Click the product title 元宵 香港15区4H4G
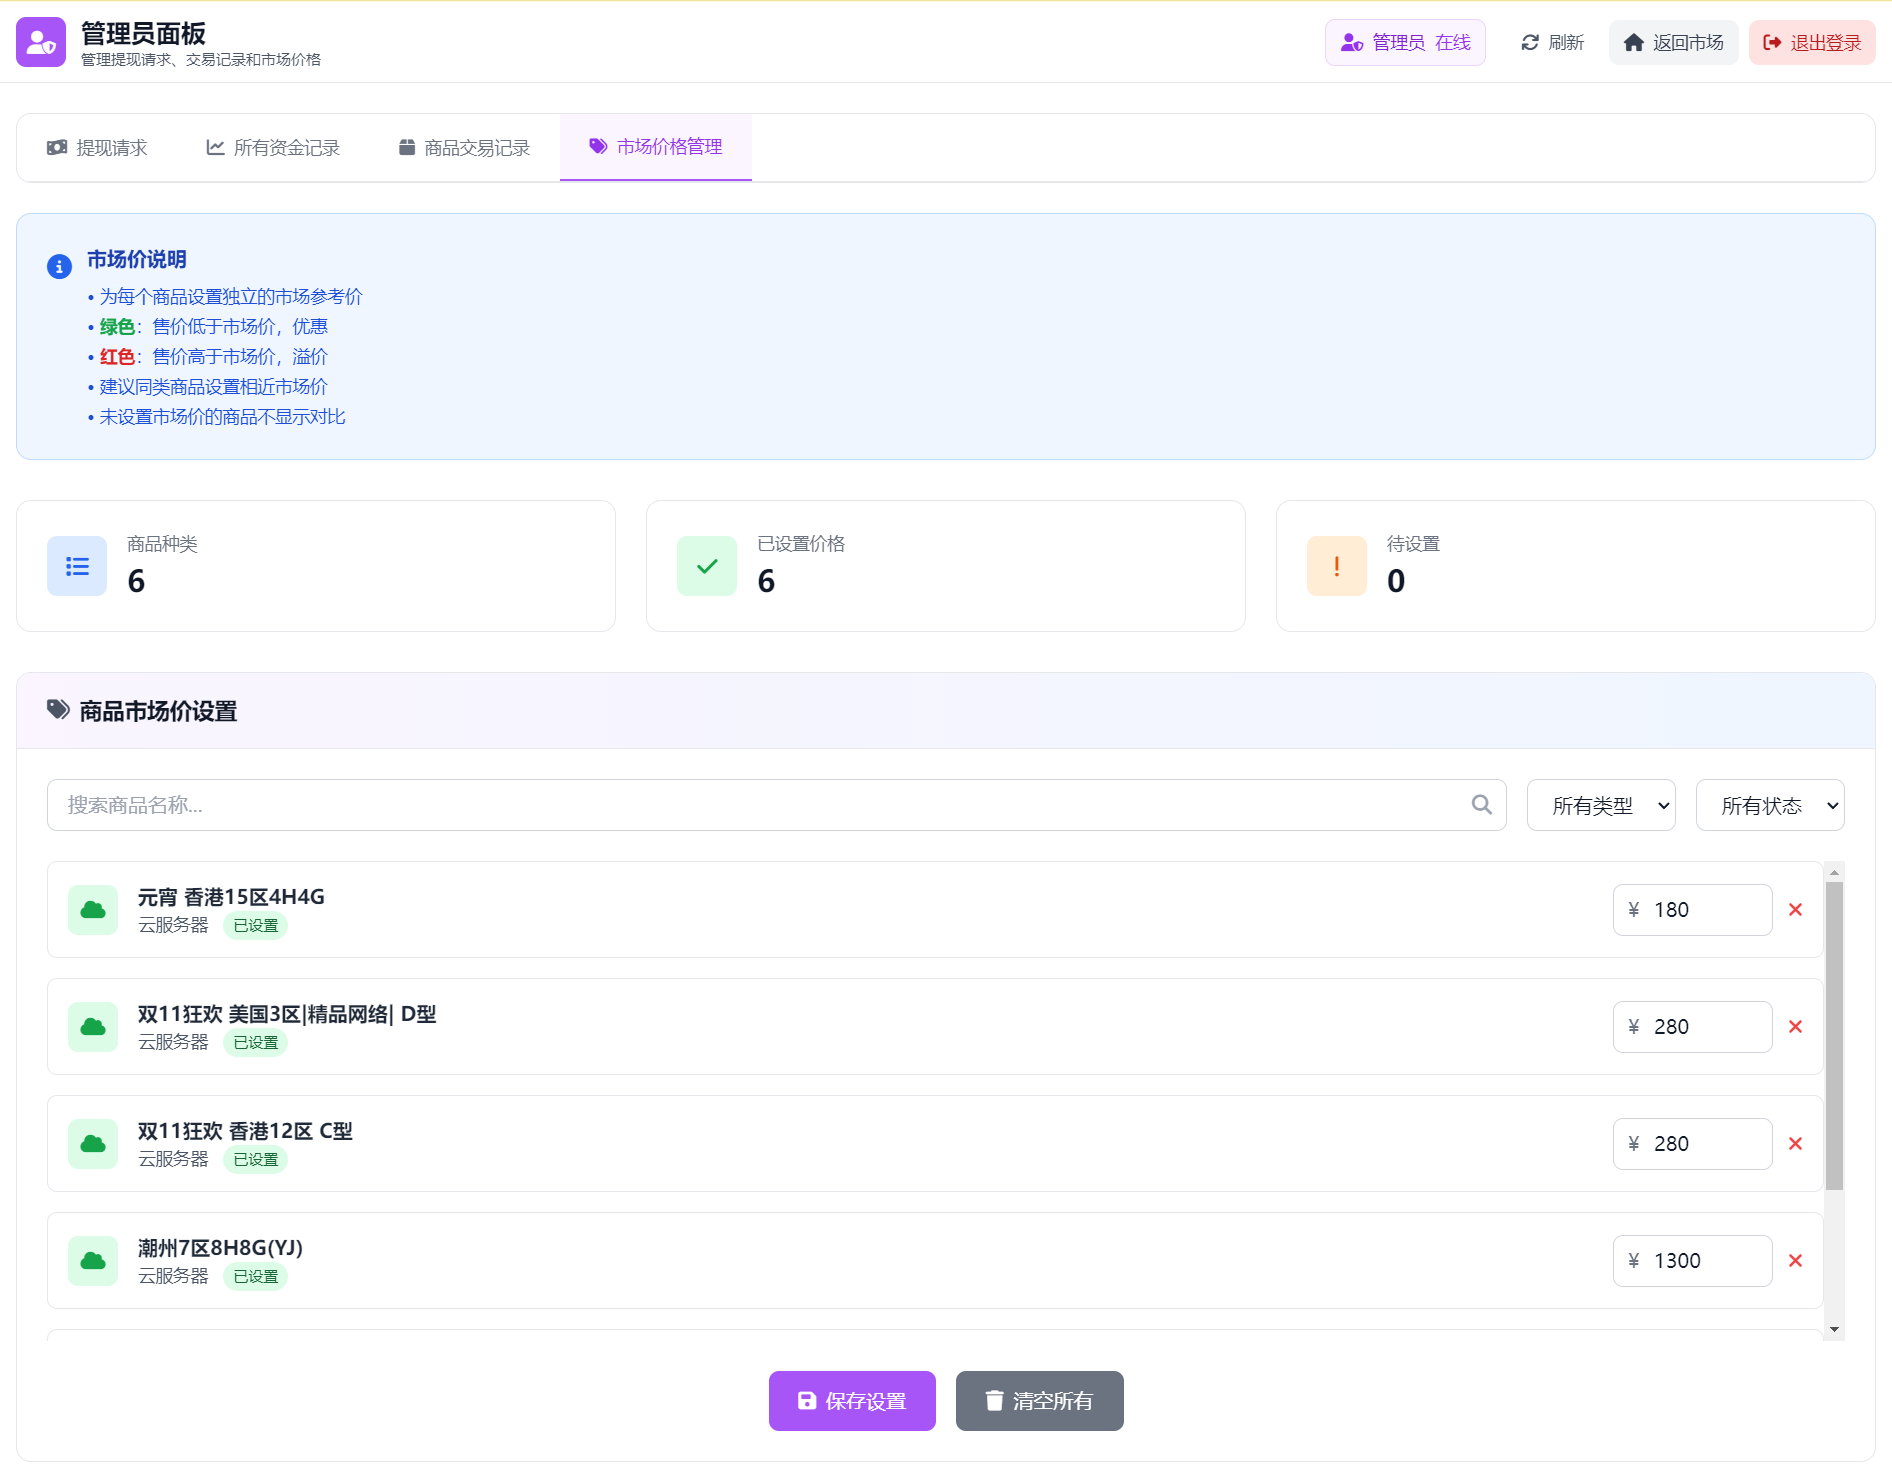 point(231,897)
